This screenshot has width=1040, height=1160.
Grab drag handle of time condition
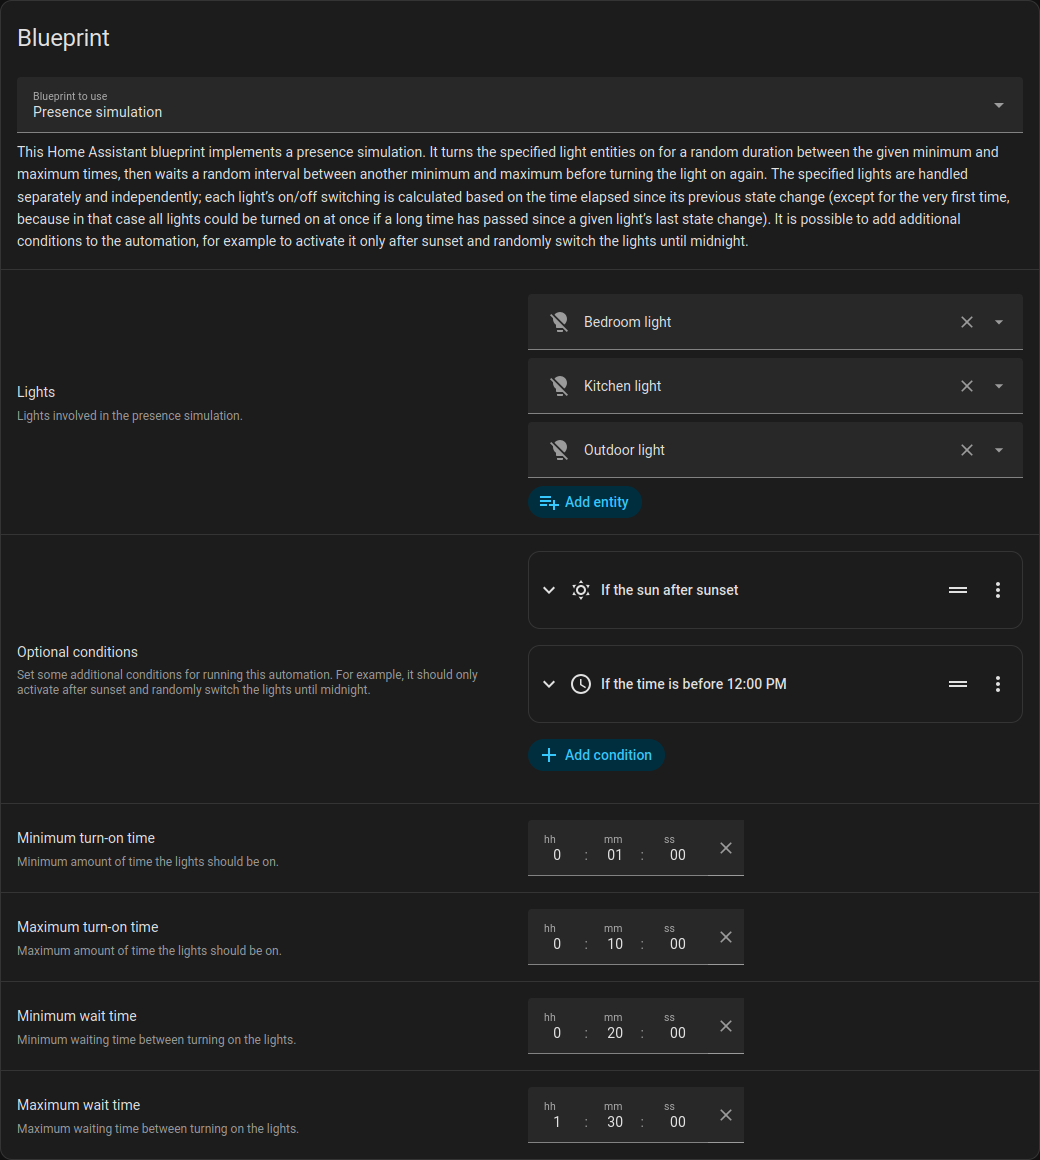(x=958, y=684)
